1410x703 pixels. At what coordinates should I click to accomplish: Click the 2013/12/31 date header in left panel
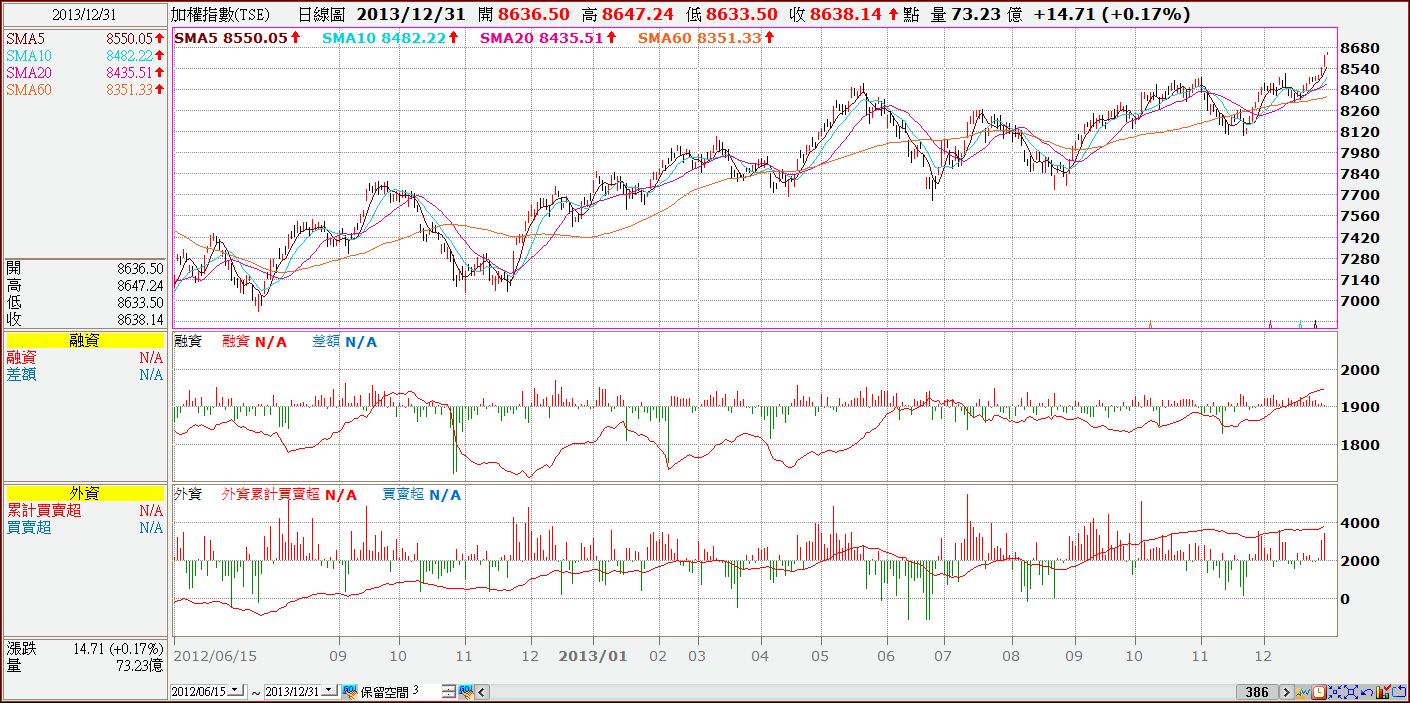pyautogui.click(x=85, y=14)
